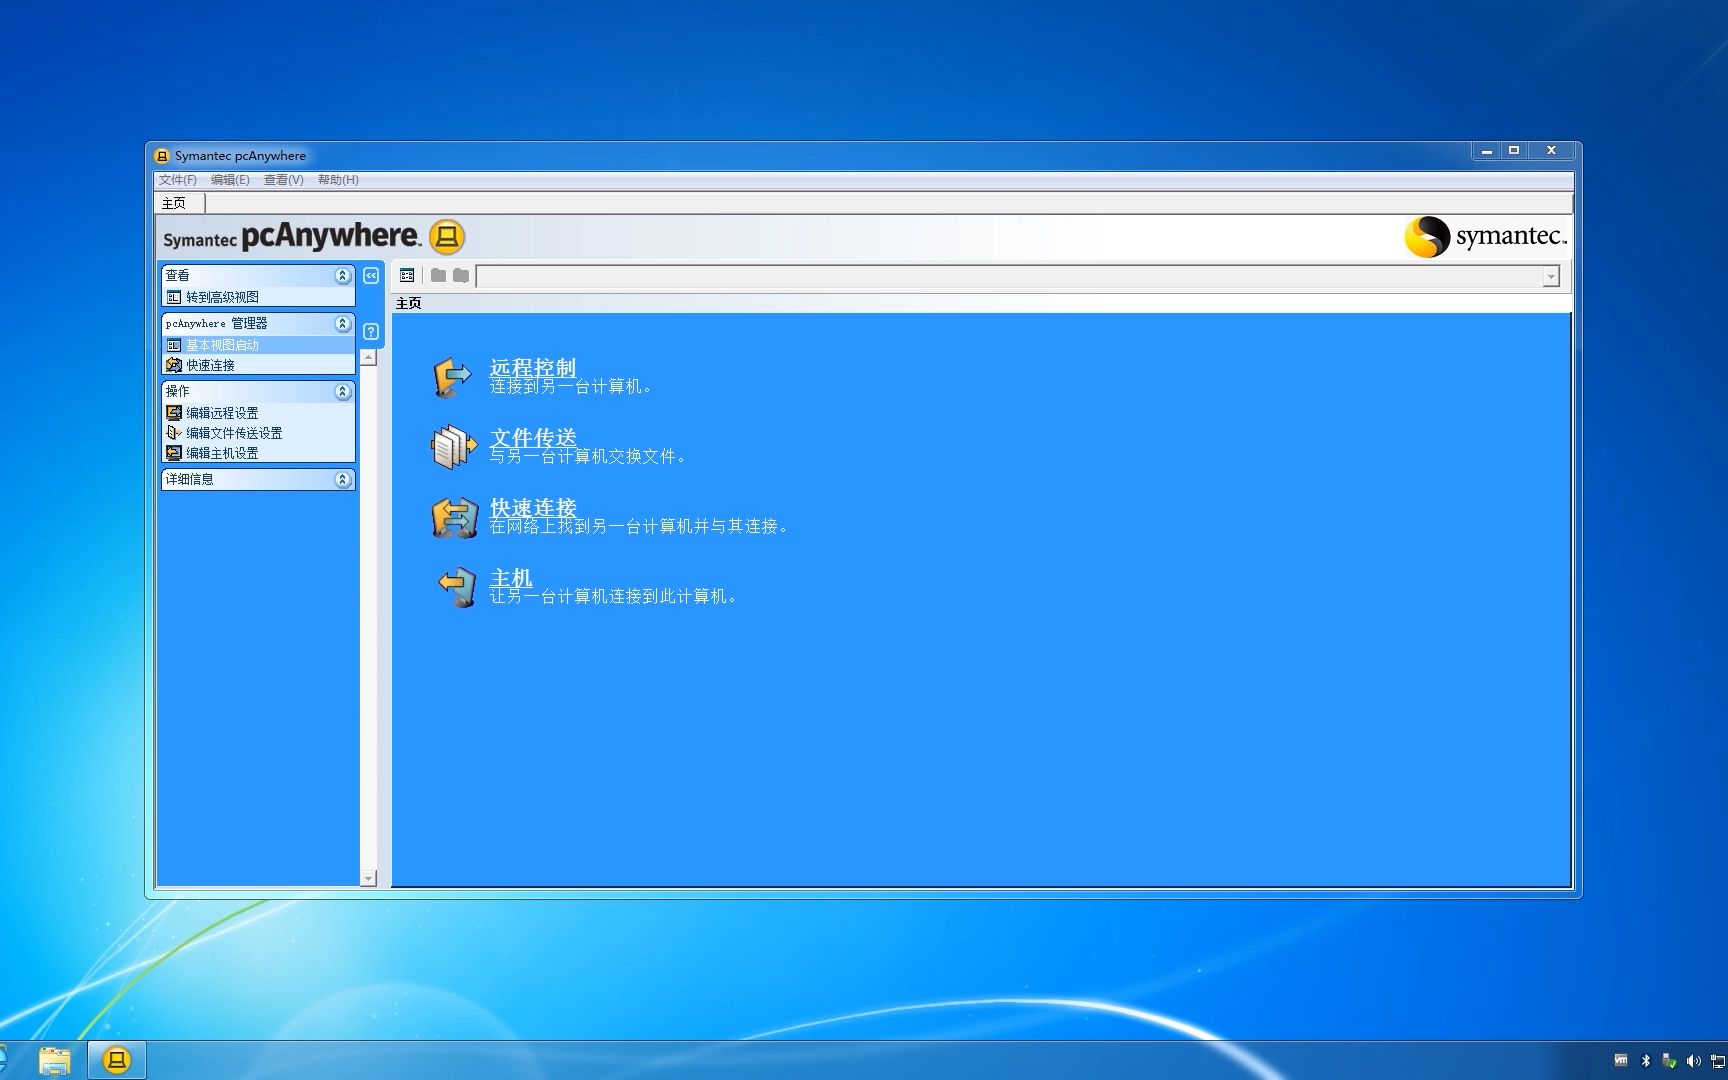Click the sidebar scrollbar down arrow
This screenshot has width=1728, height=1080.
(x=369, y=878)
